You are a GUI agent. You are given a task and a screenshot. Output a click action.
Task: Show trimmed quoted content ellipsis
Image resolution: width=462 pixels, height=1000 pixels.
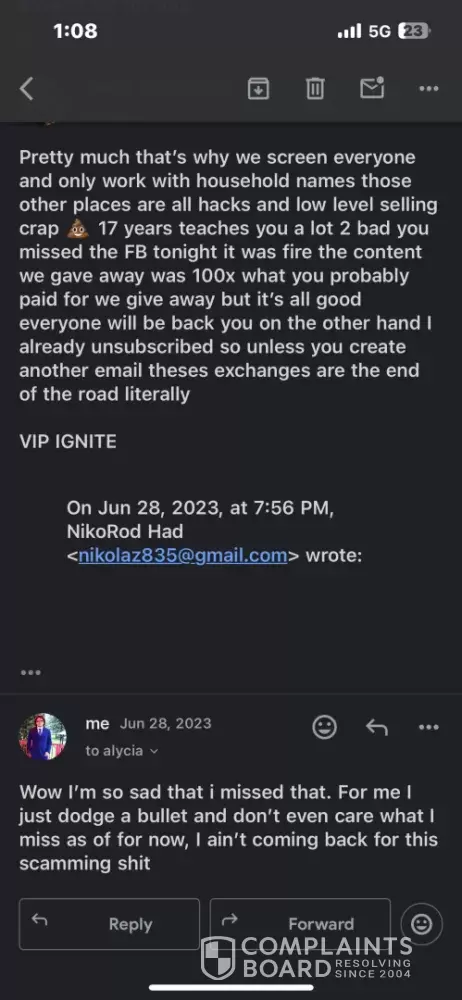coord(31,672)
